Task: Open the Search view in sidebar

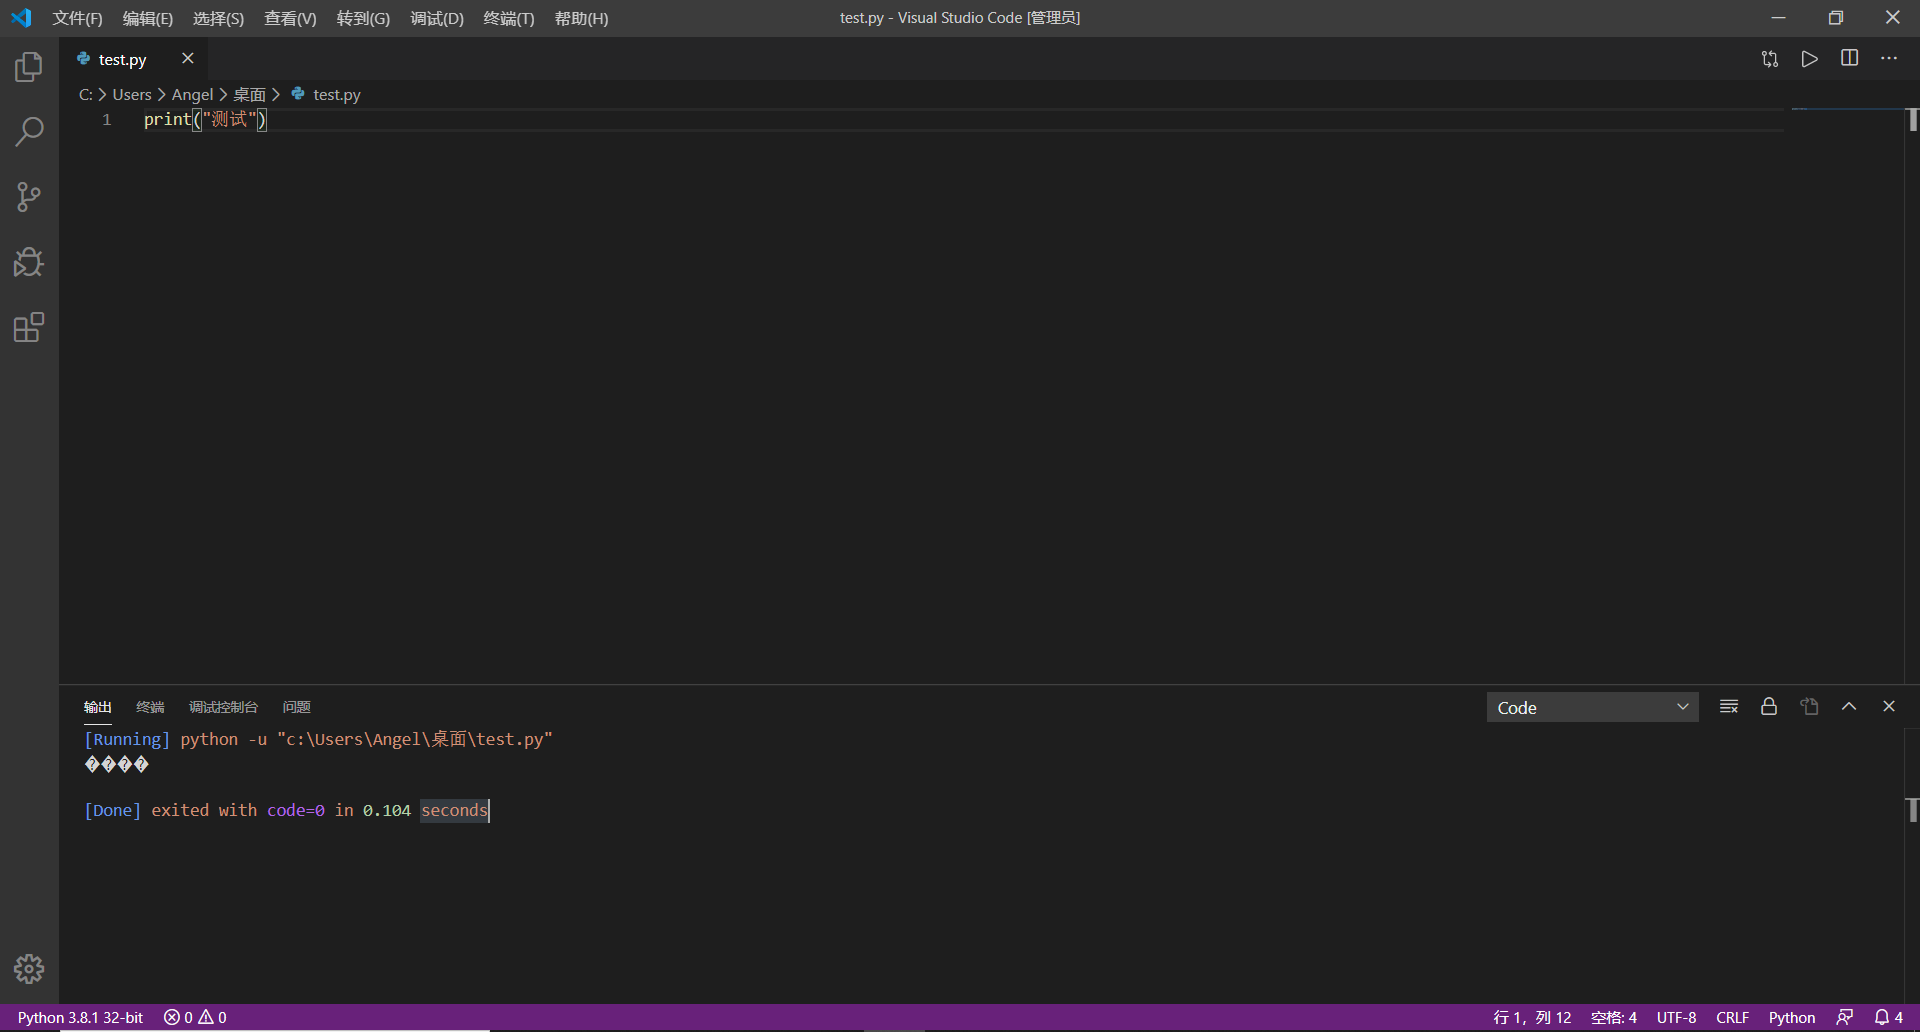Action: (29, 132)
